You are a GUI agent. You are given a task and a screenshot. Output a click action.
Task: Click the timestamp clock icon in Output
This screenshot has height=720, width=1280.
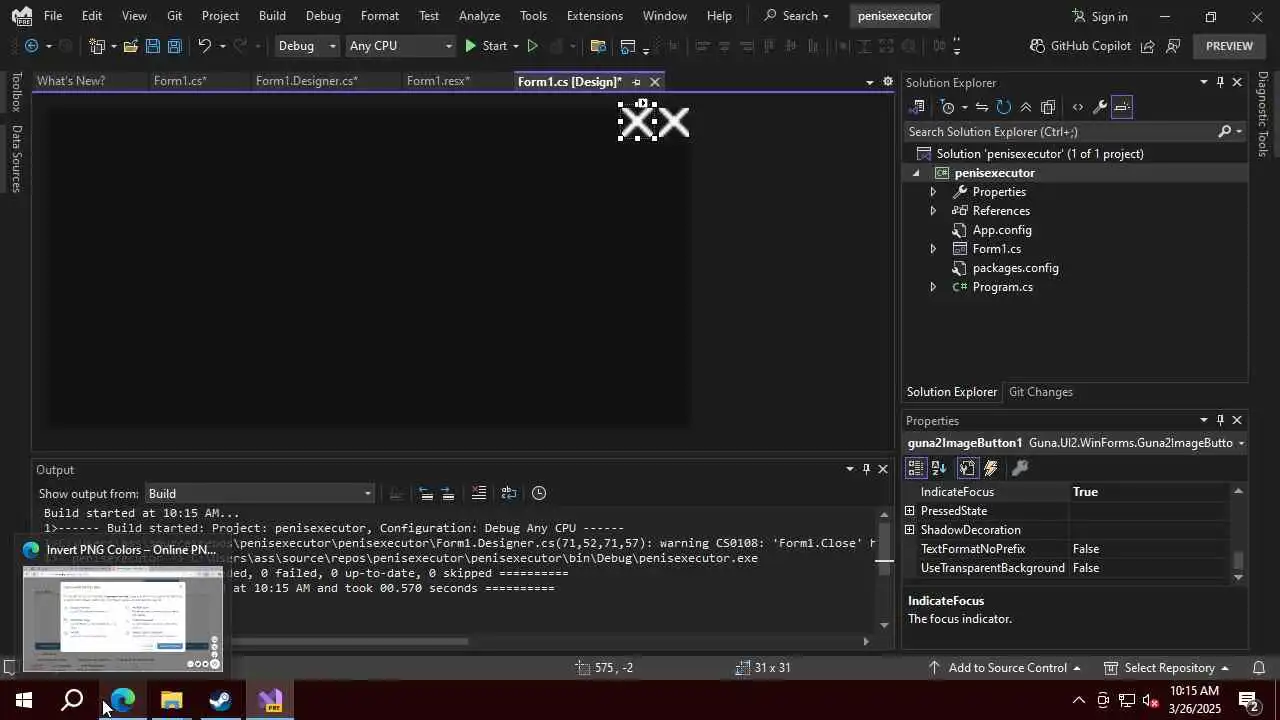pos(539,493)
